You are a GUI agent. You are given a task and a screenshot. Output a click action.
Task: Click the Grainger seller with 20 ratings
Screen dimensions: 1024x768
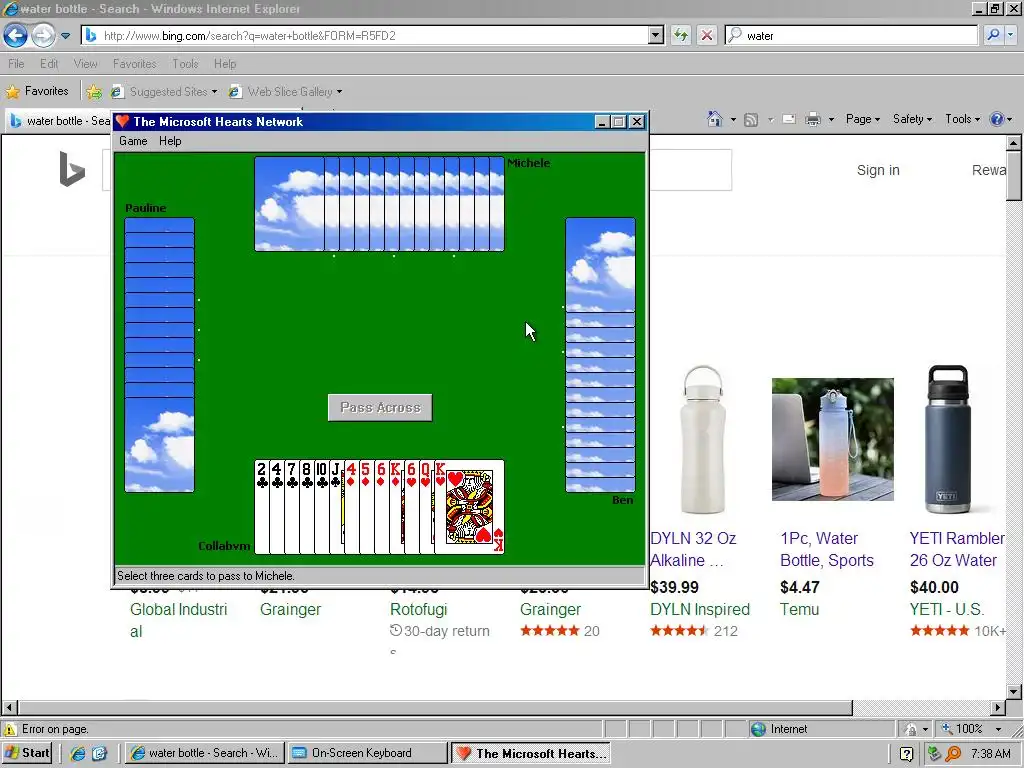pos(551,609)
